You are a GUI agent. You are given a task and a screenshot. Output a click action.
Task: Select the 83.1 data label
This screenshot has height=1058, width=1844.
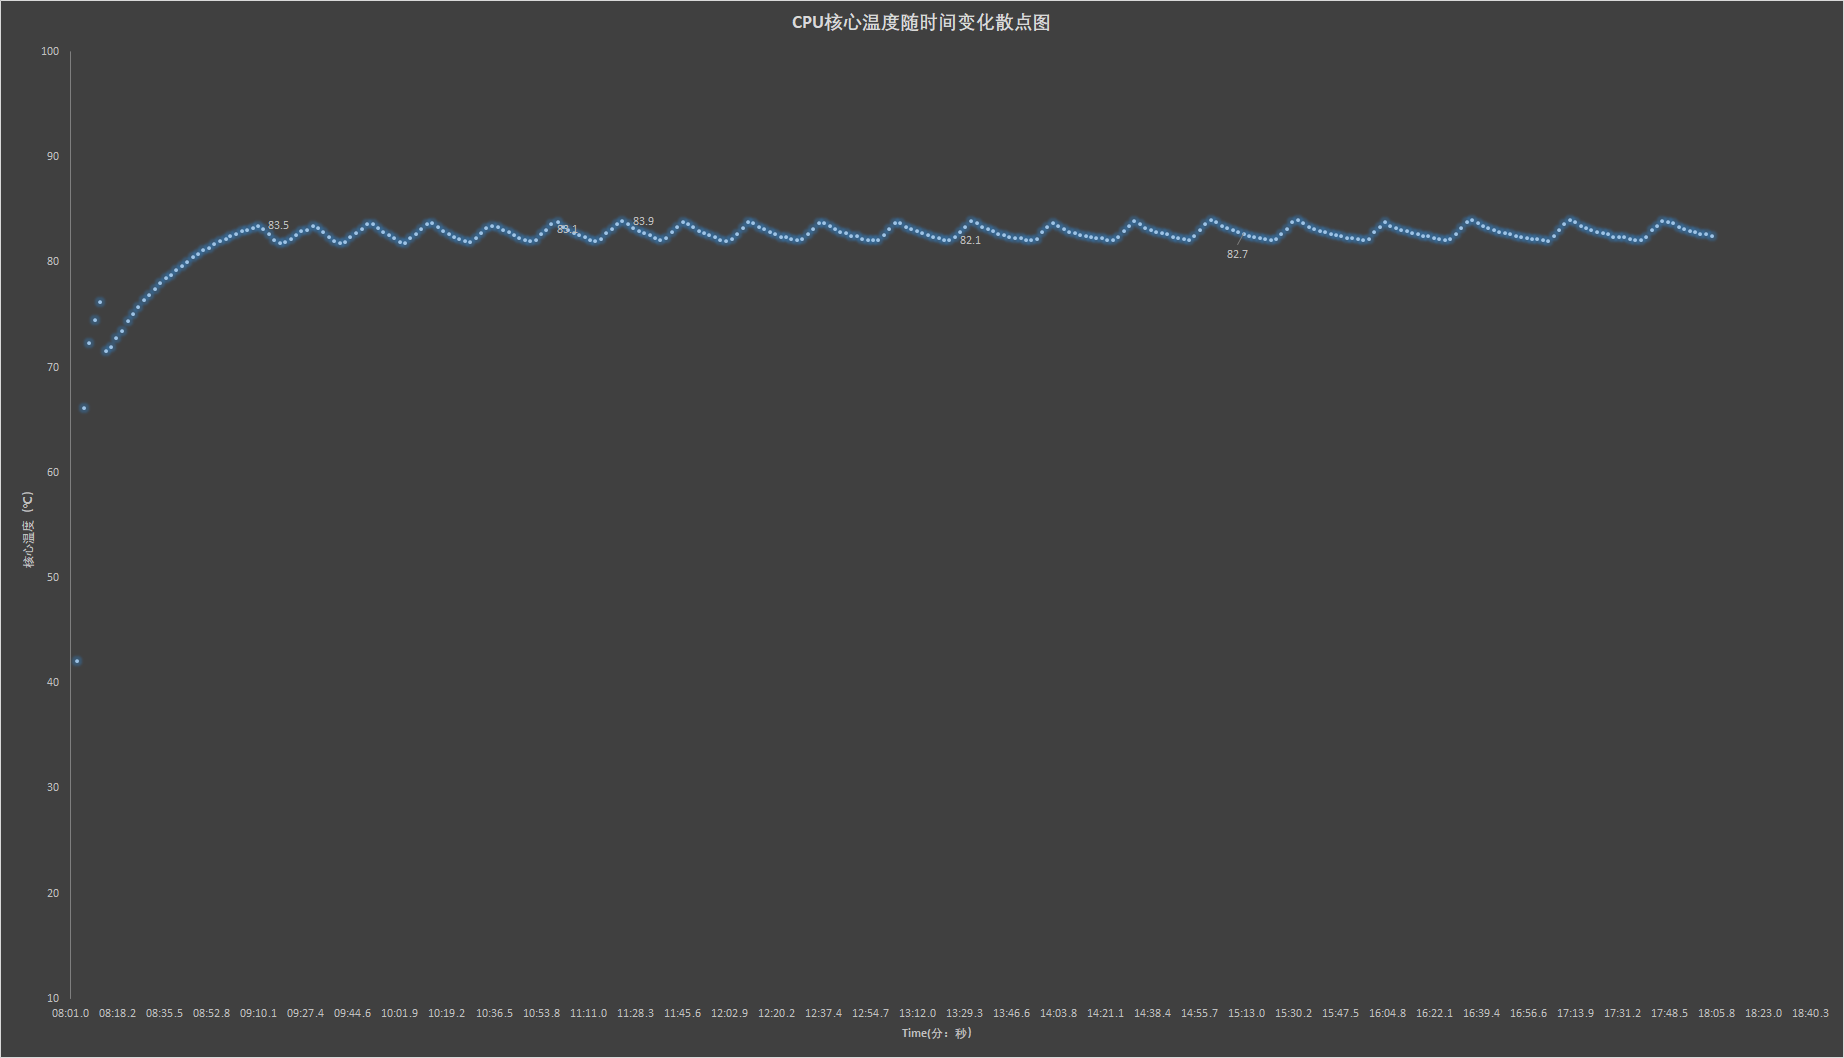pos(567,229)
